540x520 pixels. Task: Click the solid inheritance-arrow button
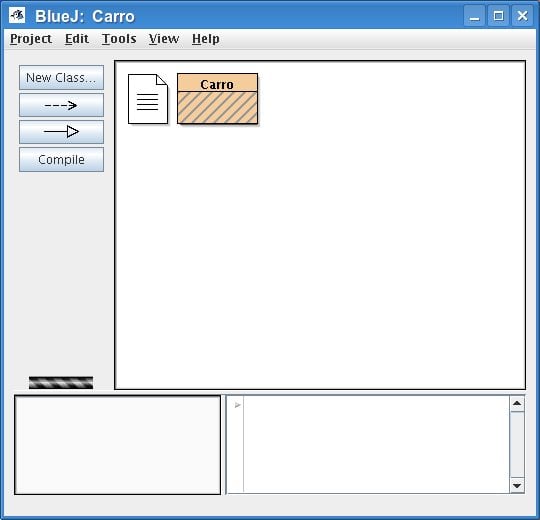(61, 132)
